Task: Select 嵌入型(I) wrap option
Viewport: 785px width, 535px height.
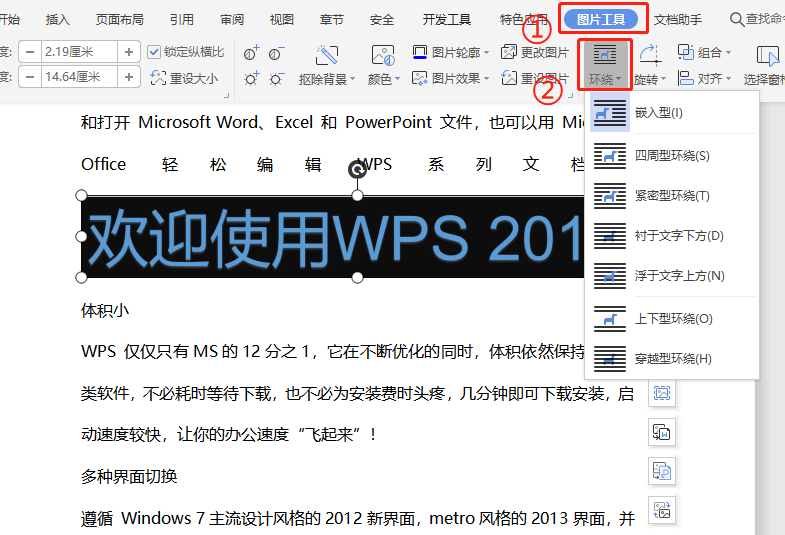Action: 672,113
